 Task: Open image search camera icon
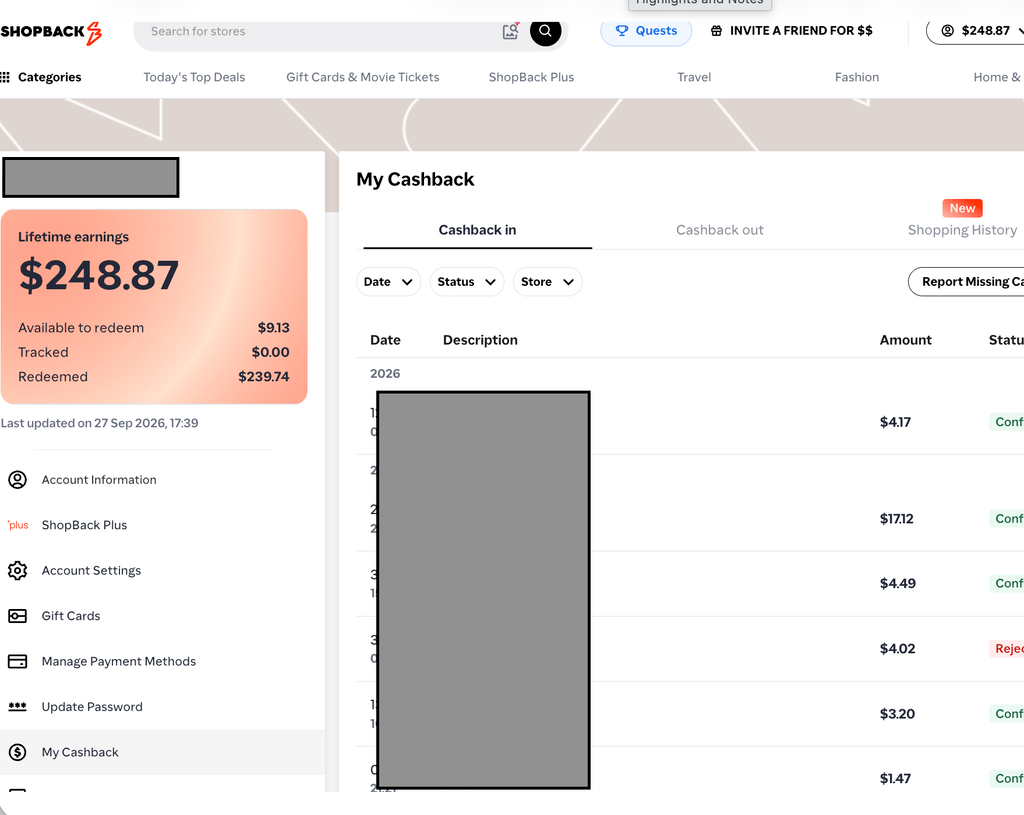coord(511,31)
